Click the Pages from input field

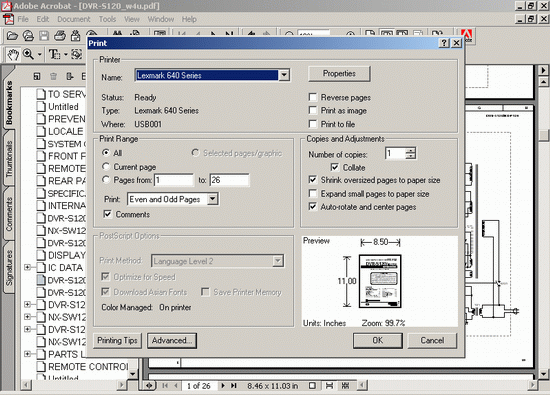pyautogui.click(x=174, y=180)
